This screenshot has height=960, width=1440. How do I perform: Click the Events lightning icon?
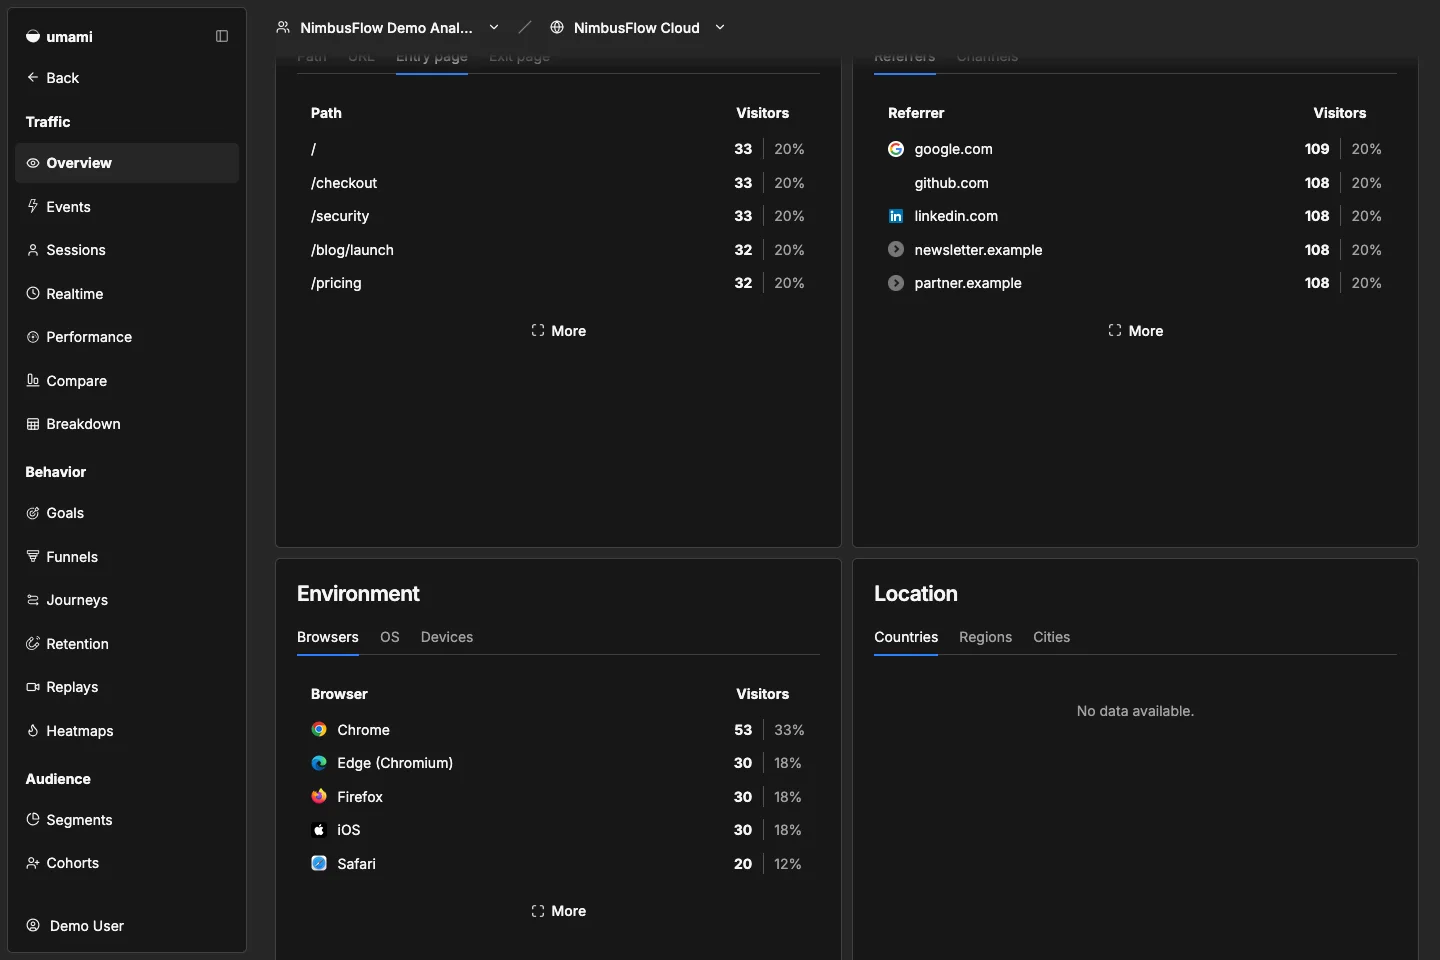point(33,206)
